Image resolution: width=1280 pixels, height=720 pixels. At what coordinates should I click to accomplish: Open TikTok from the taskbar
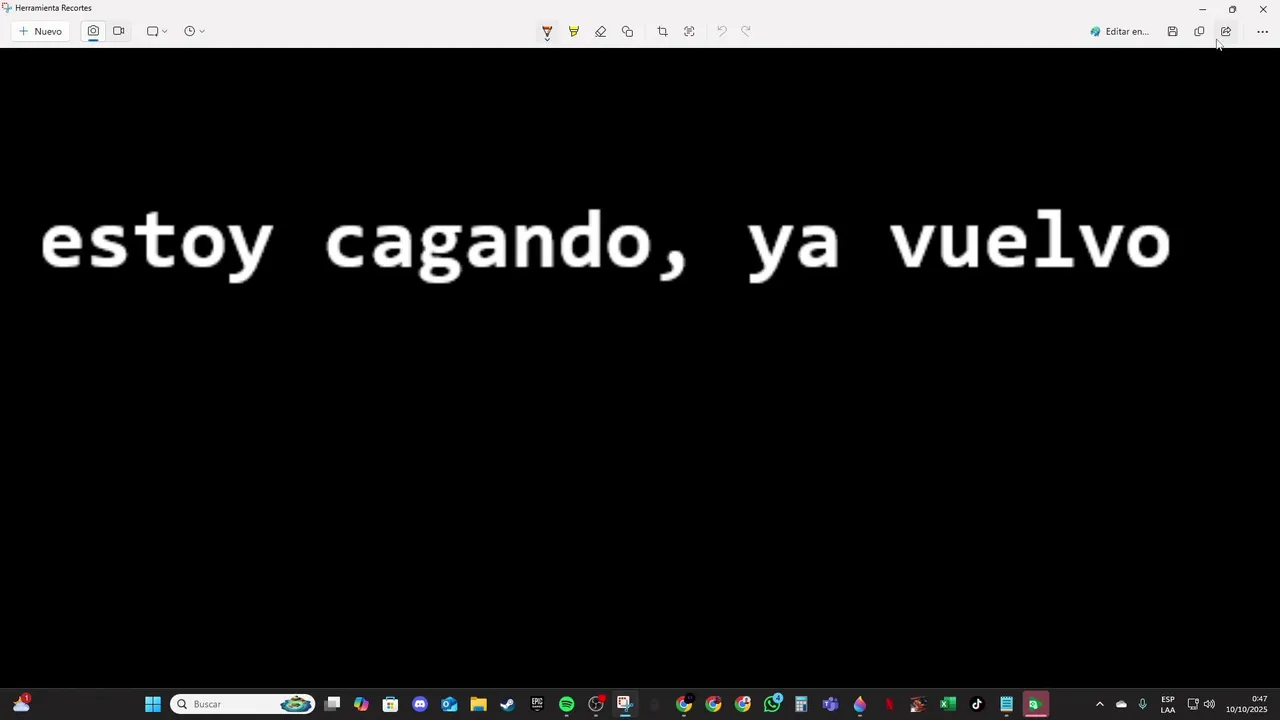point(977,704)
